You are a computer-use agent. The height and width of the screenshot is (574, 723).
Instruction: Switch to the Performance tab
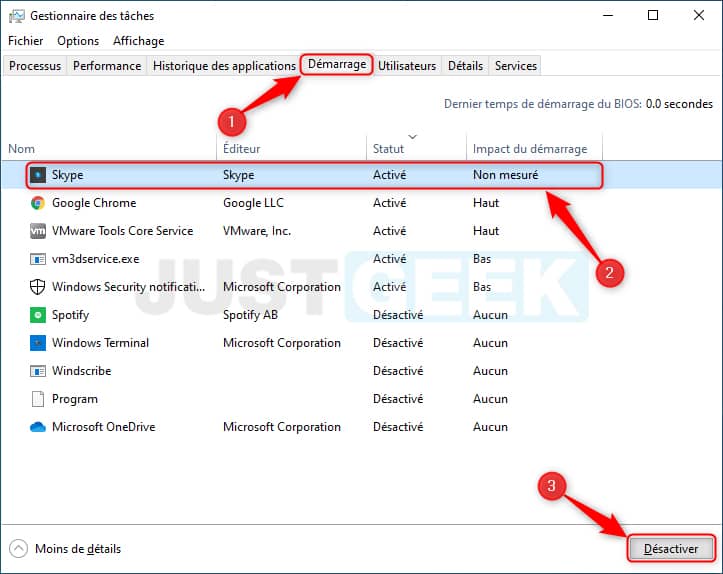pyautogui.click(x=107, y=66)
